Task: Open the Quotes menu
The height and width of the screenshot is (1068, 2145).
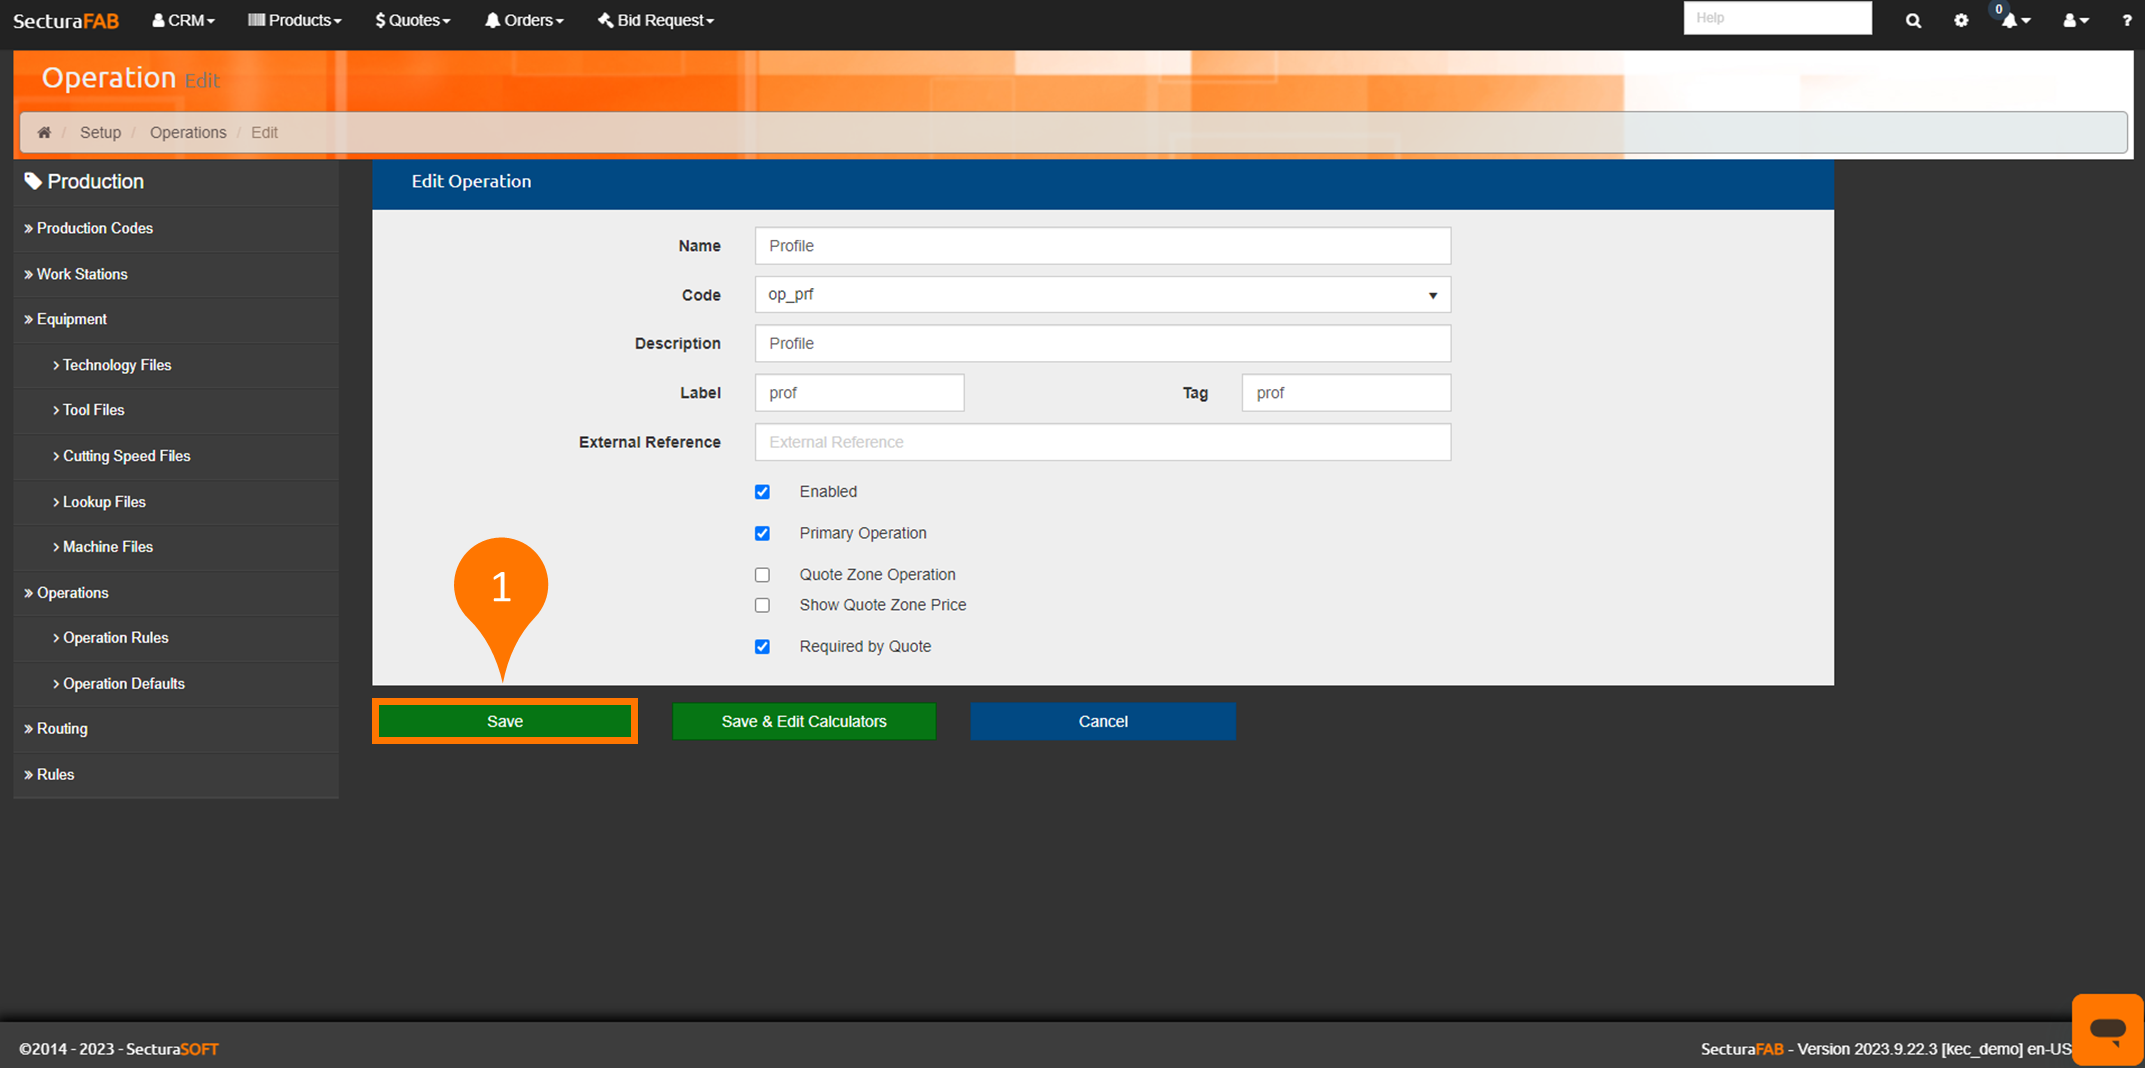Action: point(412,20)
